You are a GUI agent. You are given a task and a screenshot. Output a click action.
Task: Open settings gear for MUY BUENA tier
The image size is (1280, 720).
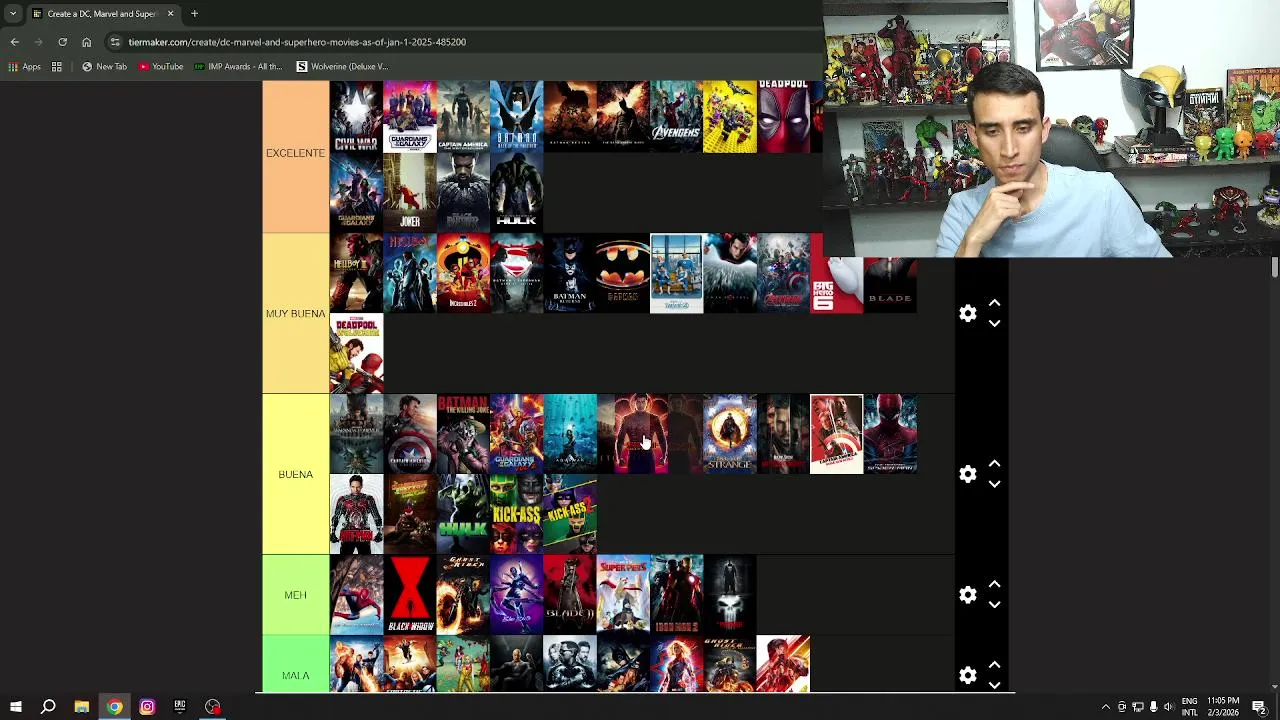pos(967,313)
